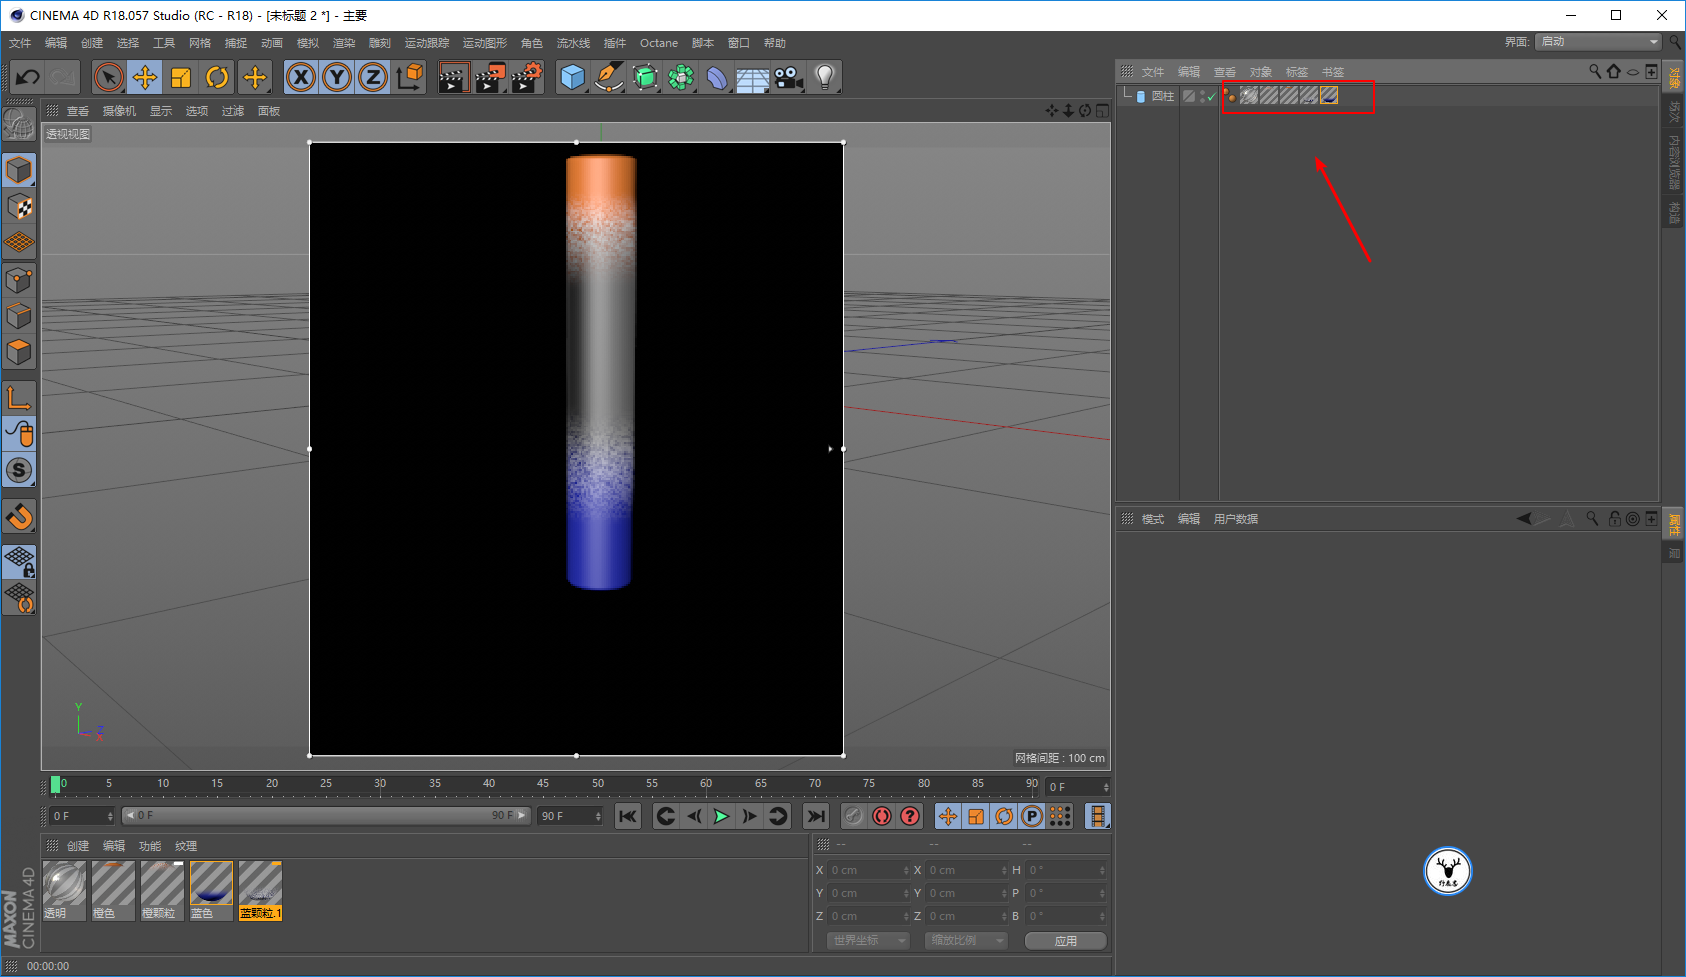Toggle Viewport Solo S icon

coord(19,470)
